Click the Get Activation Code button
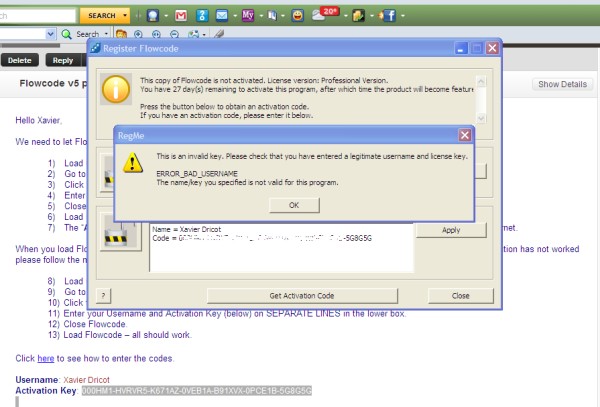The width and height of the screenshot is (600, 407). tap(302, 296)
